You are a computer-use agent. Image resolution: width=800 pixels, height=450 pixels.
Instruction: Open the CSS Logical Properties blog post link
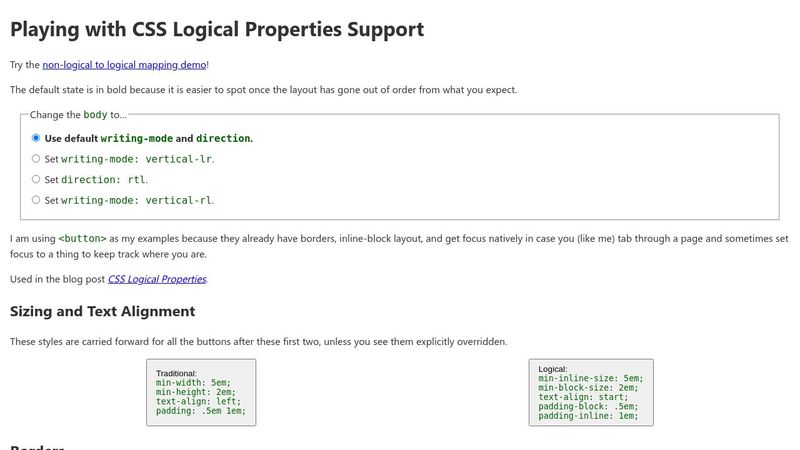click(x=157, y=279)
